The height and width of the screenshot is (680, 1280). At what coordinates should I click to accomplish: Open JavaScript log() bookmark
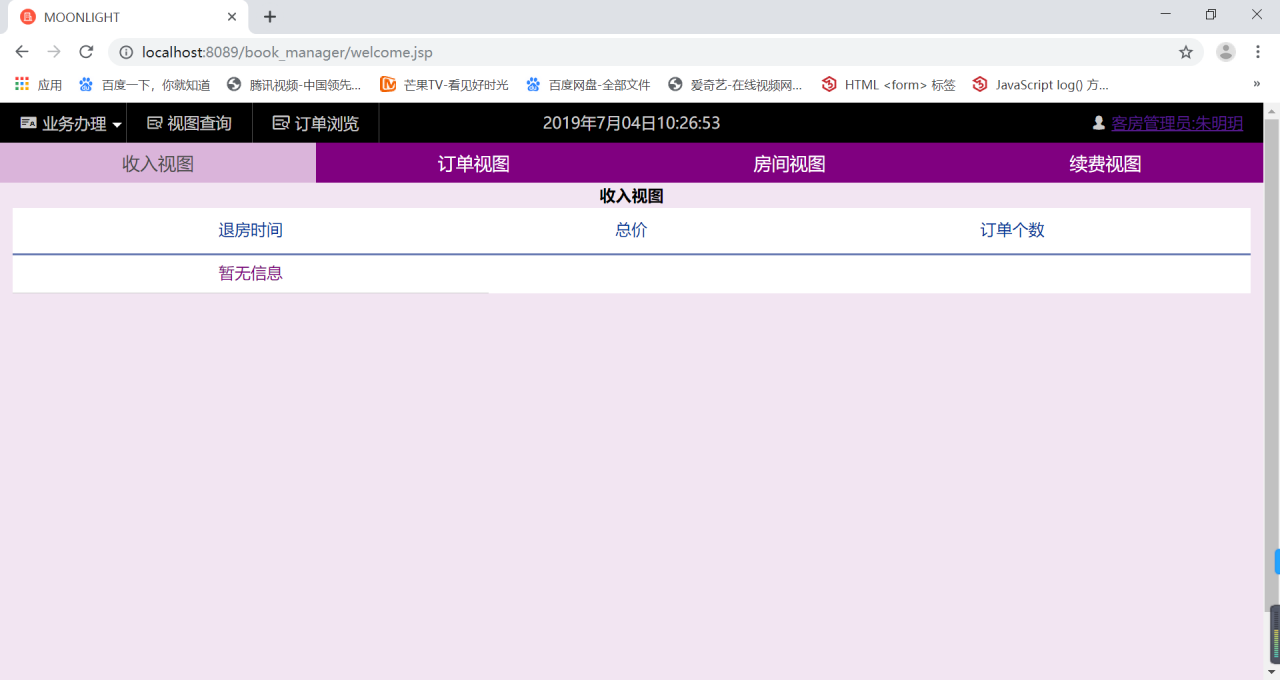coord(1041,85)
